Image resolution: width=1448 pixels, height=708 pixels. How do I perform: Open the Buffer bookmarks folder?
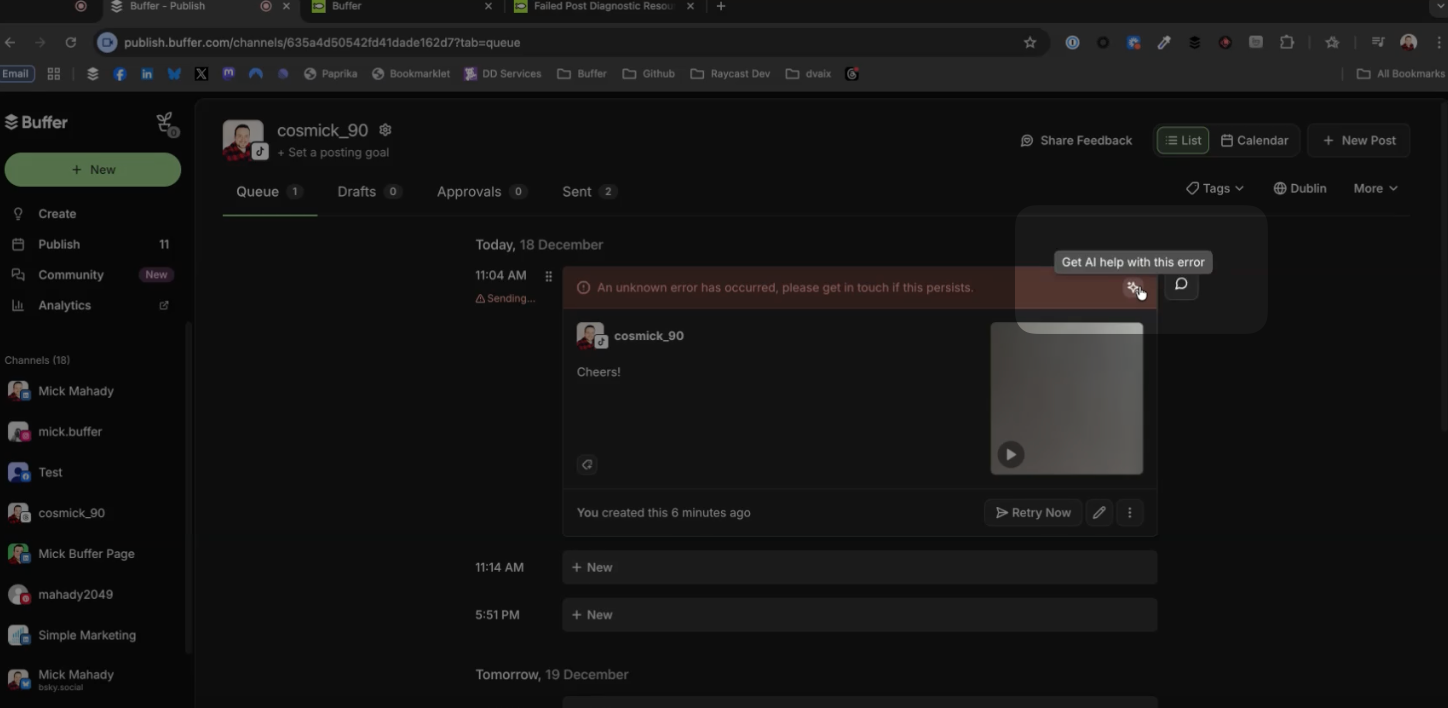coord(582,74)
